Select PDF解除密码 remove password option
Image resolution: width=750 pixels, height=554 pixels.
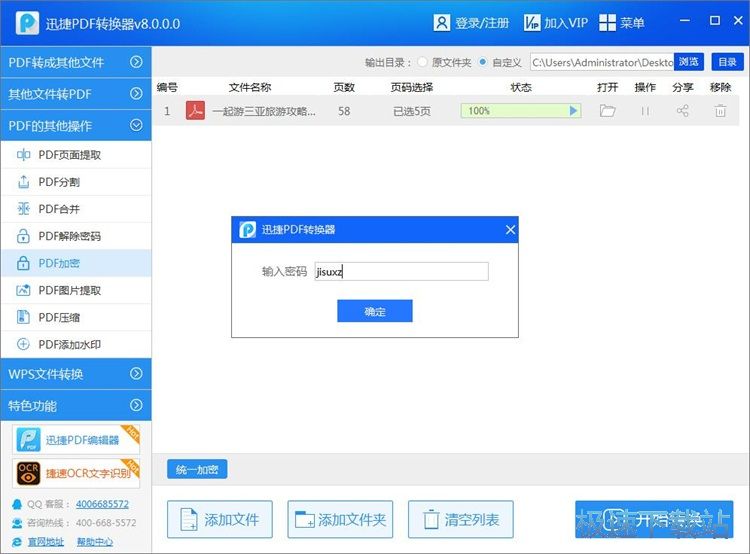click(76, 236)
